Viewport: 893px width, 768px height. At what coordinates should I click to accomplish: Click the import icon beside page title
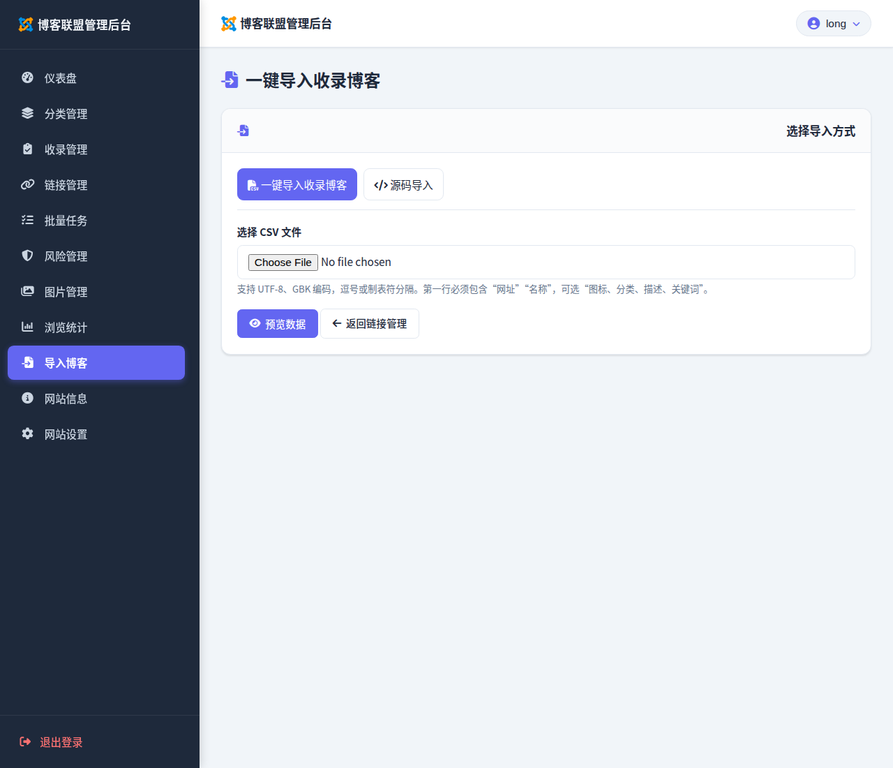pyautogui.click(x=230, y=80)
